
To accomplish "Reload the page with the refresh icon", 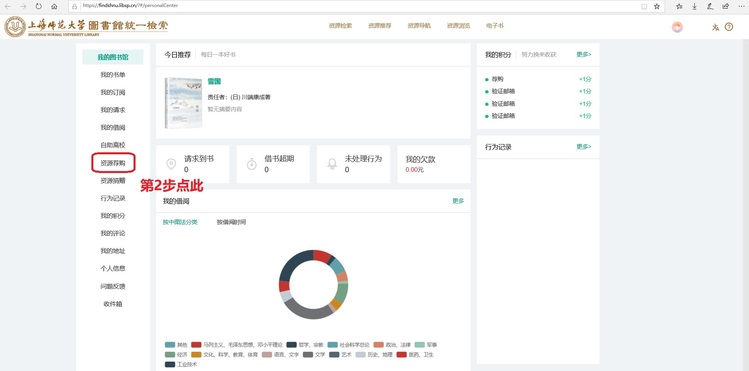I will [39, 6].
